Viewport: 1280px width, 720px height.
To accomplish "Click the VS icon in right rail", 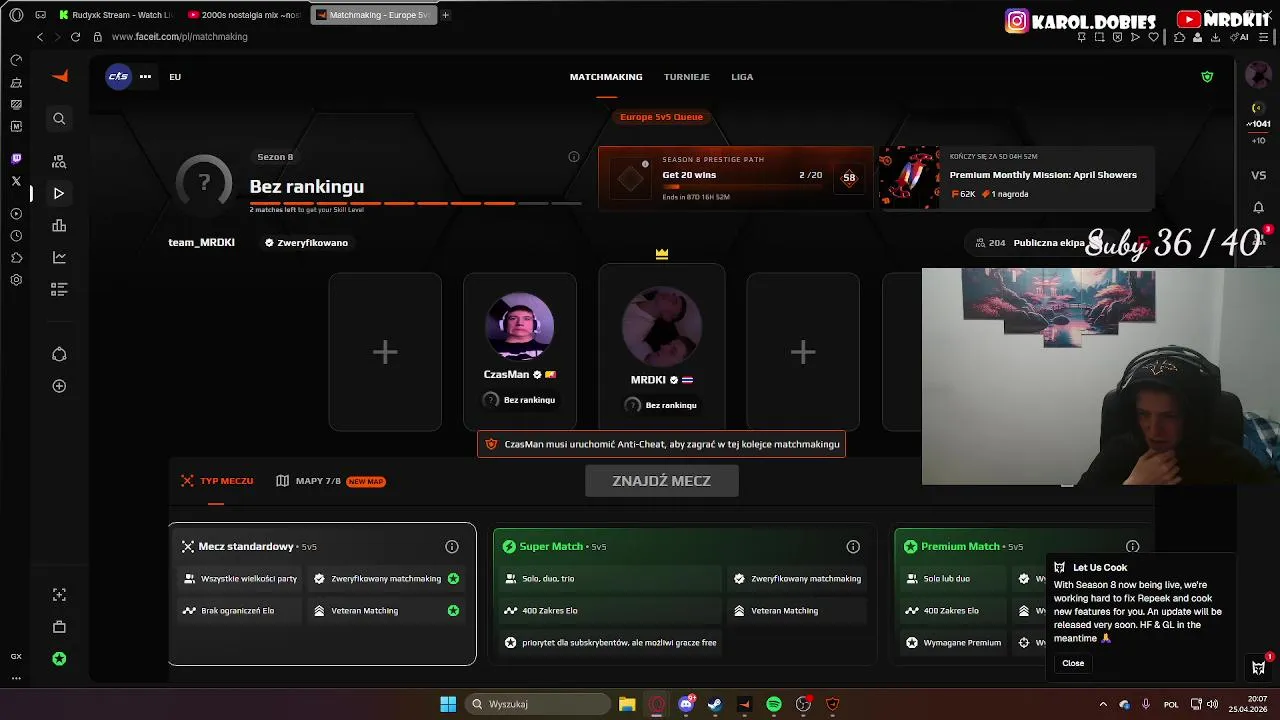I will [x=1258, y=175].
